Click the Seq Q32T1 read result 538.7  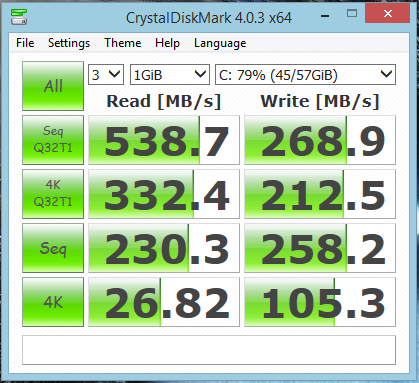(164, 140)
